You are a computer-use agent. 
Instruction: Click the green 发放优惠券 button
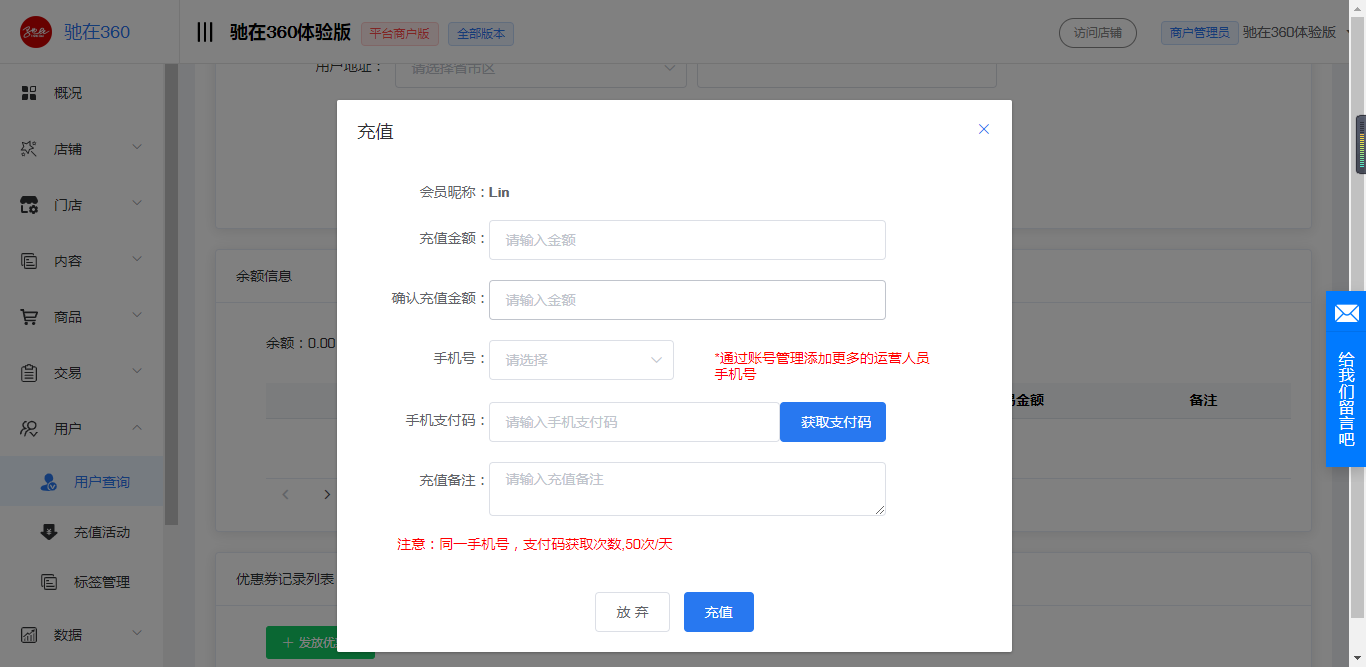pos(320,643)
